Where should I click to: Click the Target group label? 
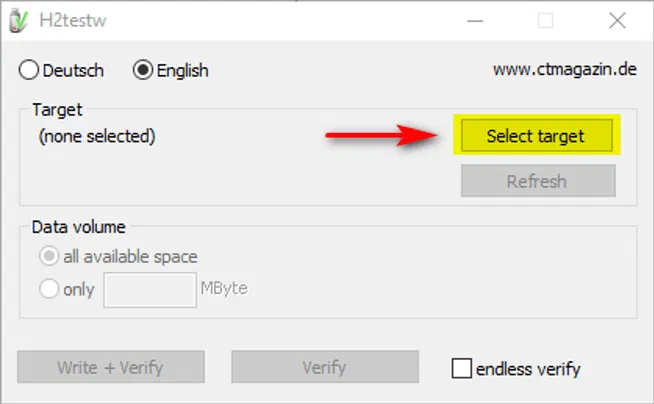(57, 109)
